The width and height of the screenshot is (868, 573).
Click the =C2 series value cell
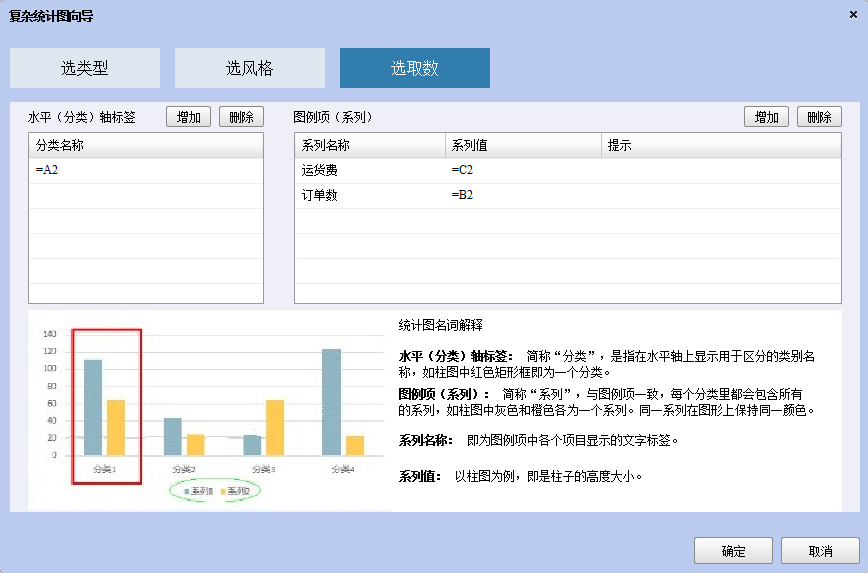coord(522,171)
